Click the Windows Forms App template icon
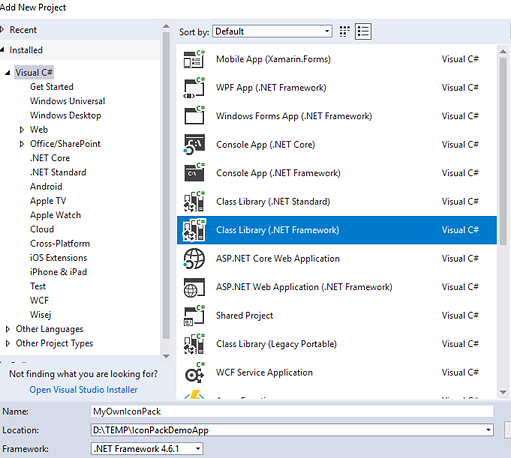Image resolution: width=511 pixels, height=458 pixels. [x=194, y=116]
